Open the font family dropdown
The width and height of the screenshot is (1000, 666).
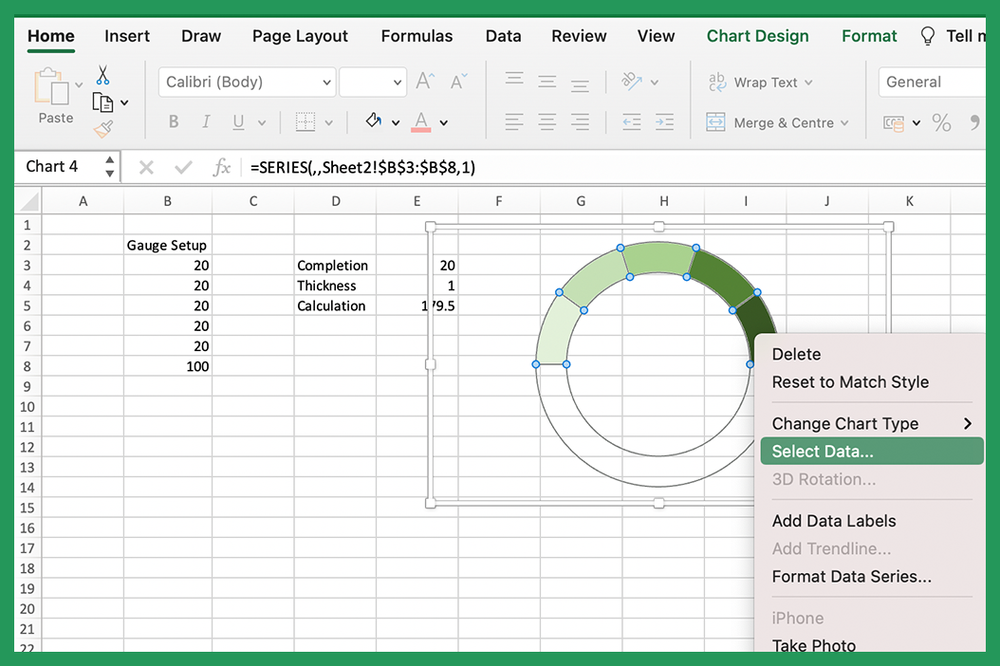[325, 81]
